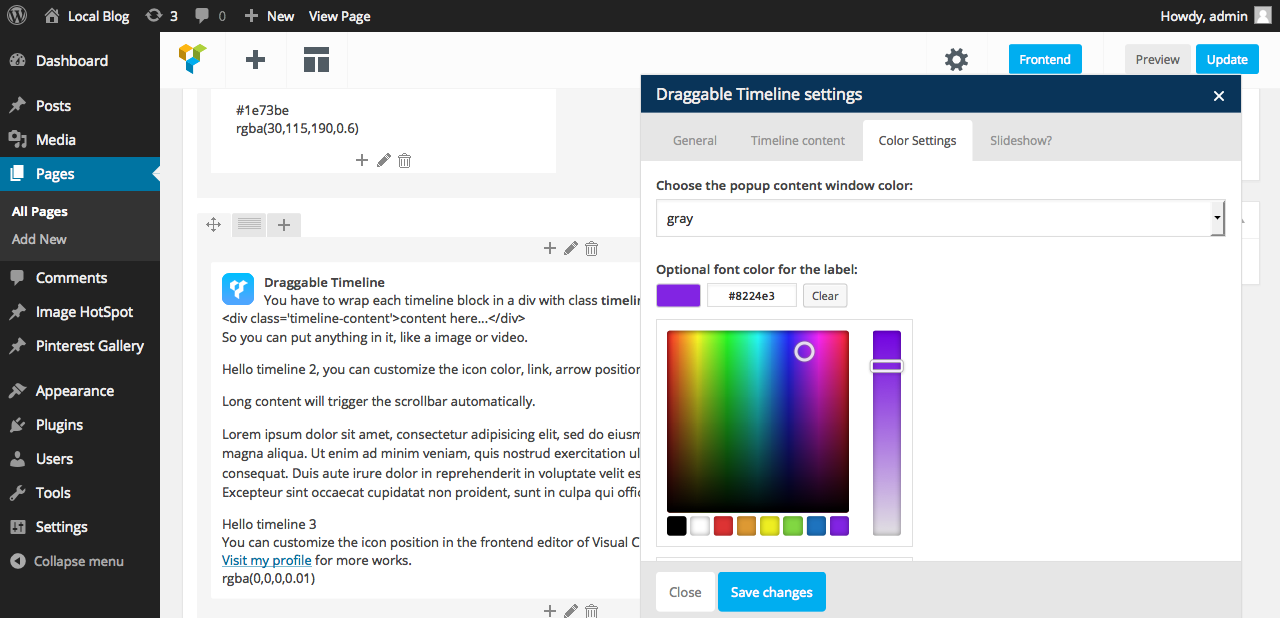1280x618 pixels.
Task: Click the hex color input field
Action: click(x=751, y=295)
